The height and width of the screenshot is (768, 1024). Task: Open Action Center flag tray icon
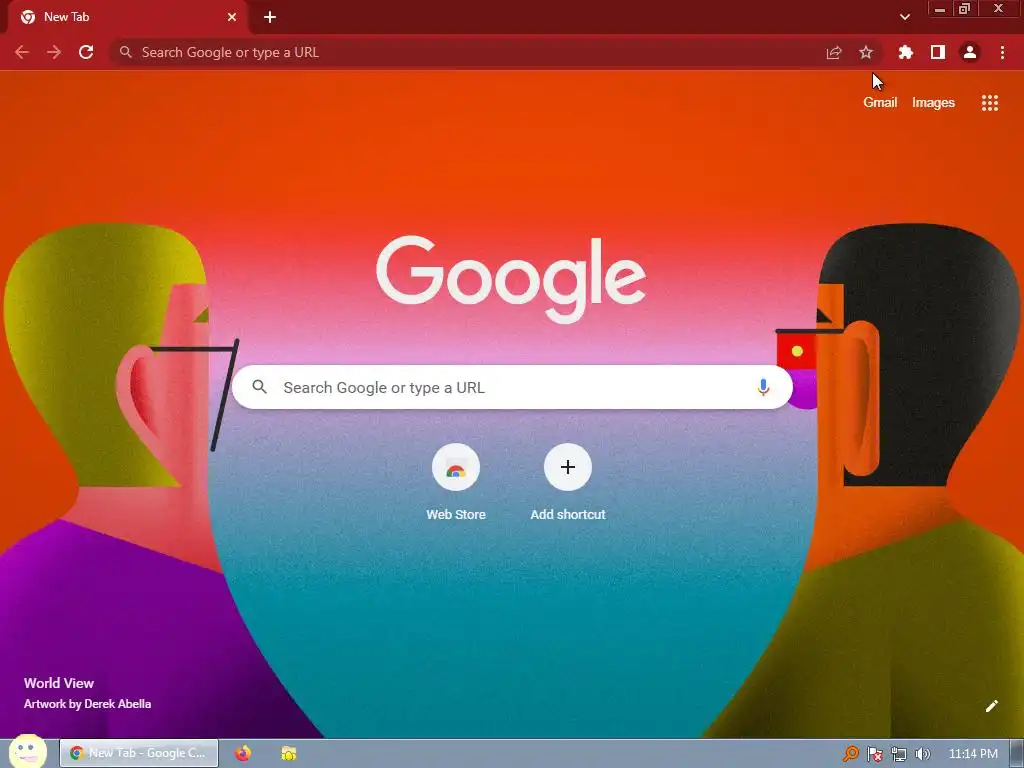pos(875,754)
